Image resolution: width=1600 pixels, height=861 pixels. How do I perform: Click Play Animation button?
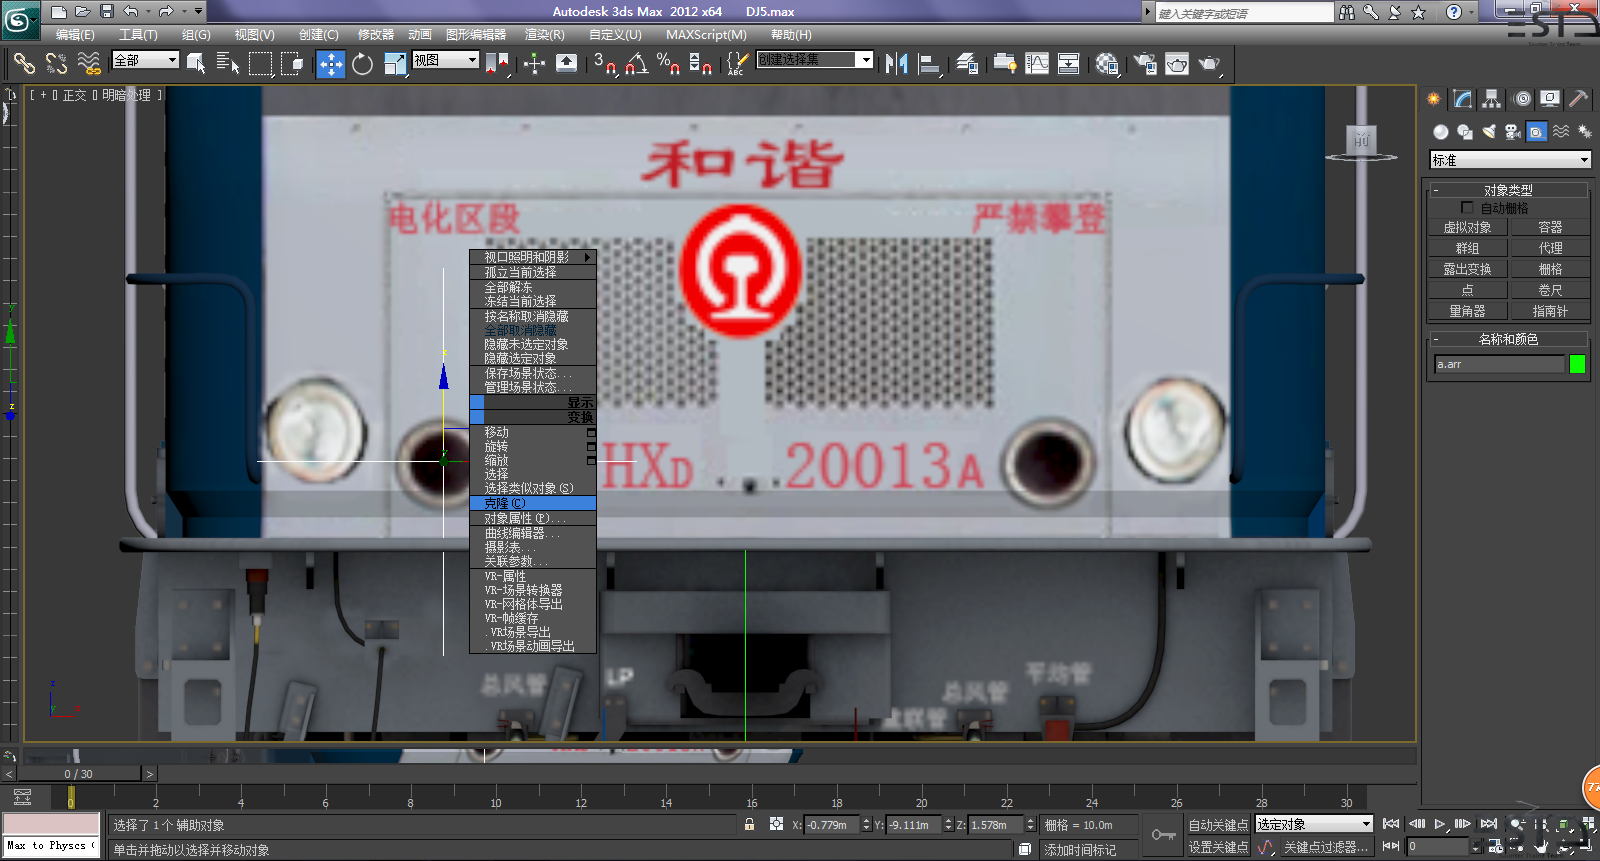(x=1440, y=824)
